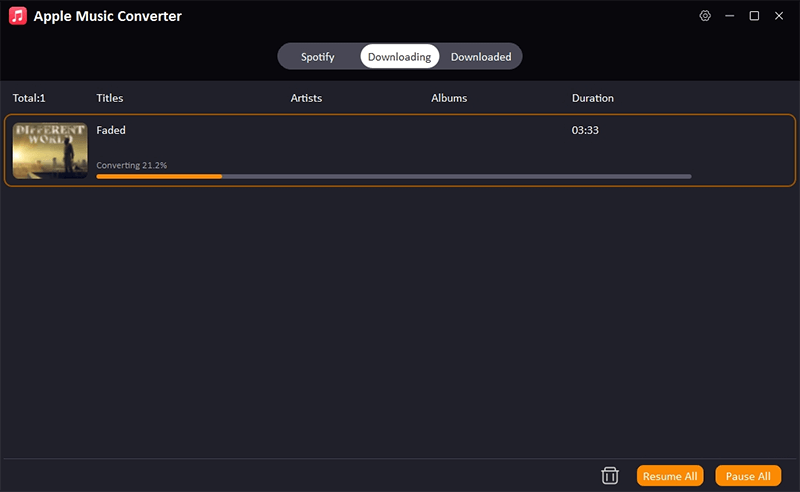Open the Downloaded tab
This screenshot has width=800, height=492.
(x=481, y=57)
